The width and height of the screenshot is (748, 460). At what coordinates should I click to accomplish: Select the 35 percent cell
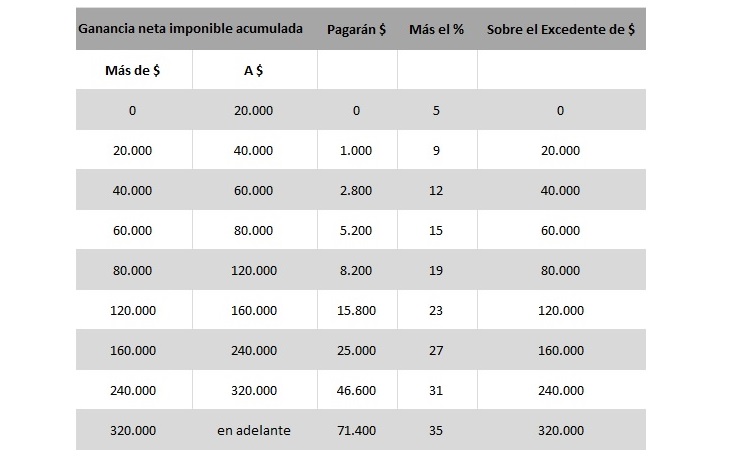point(437,430)
